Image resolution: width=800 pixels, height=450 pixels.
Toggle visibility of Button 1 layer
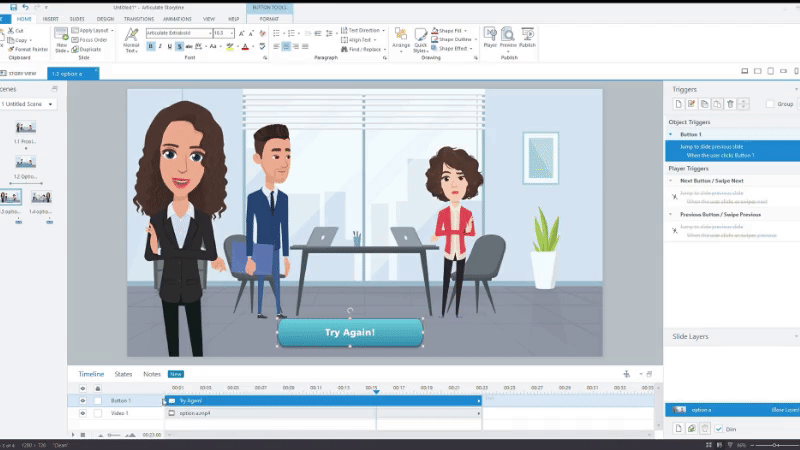83,400
